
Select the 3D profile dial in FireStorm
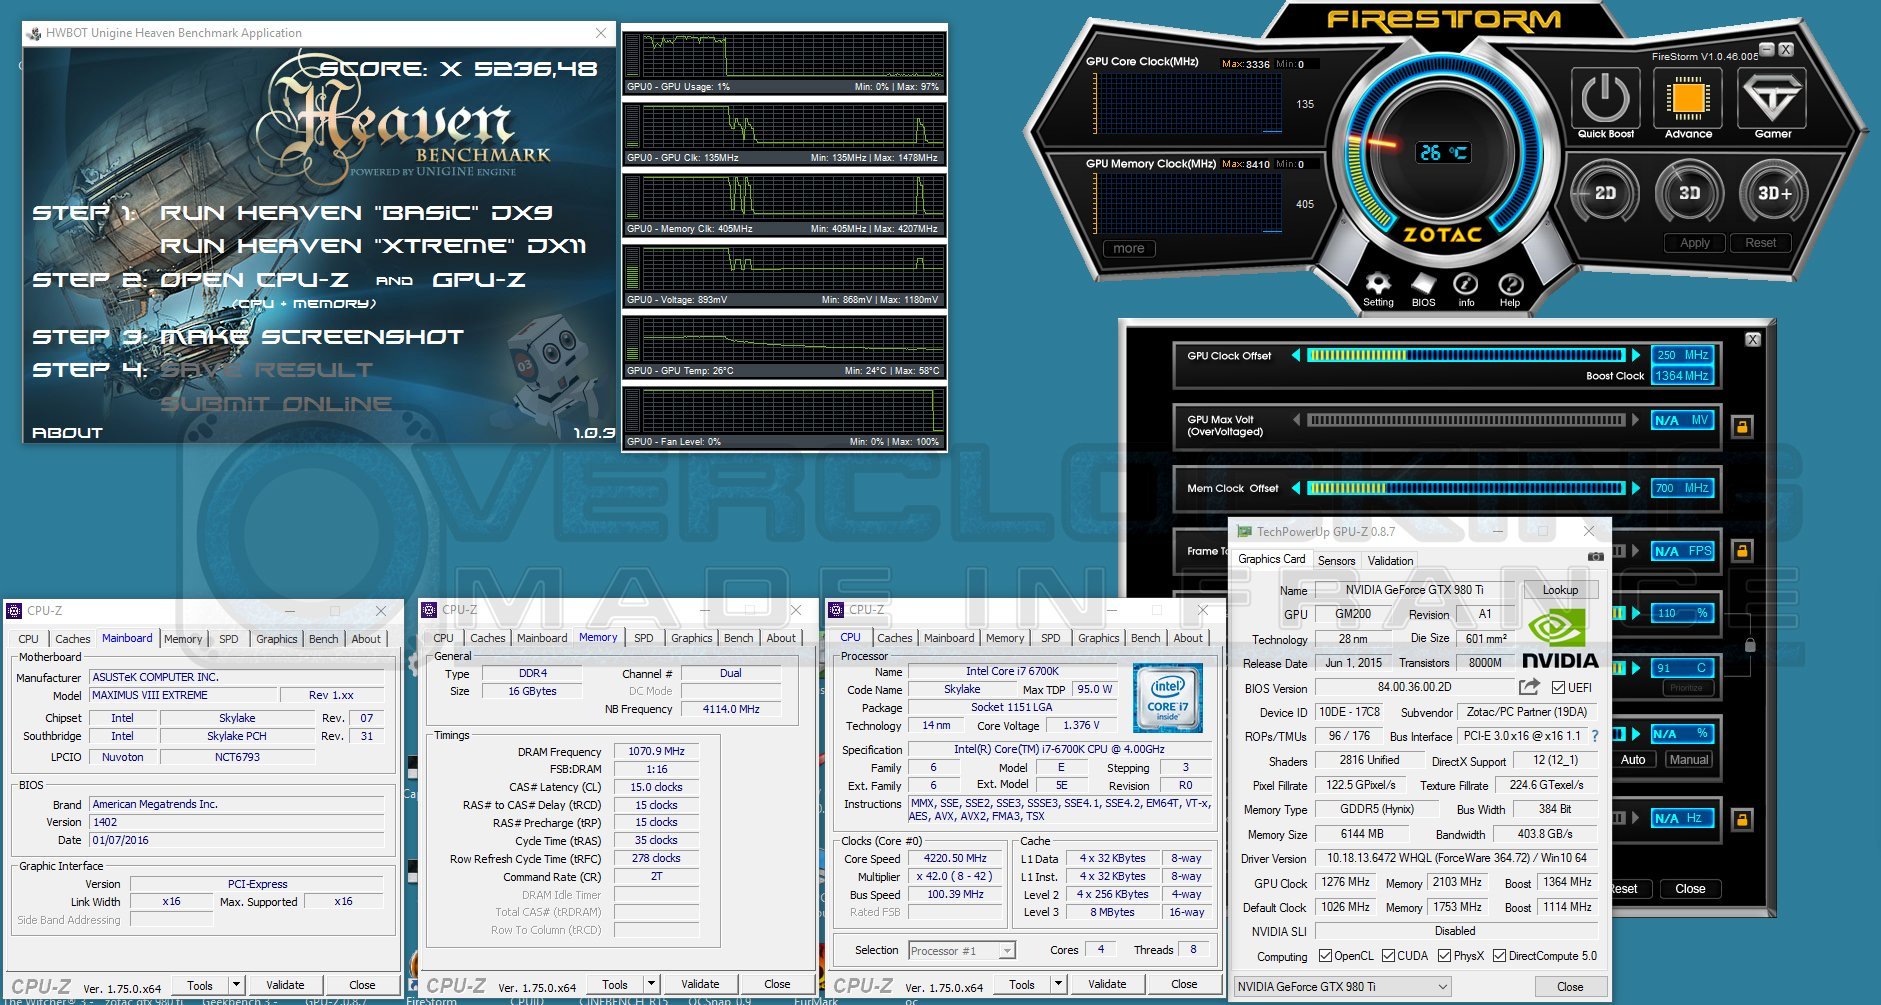pos(1689,192)
